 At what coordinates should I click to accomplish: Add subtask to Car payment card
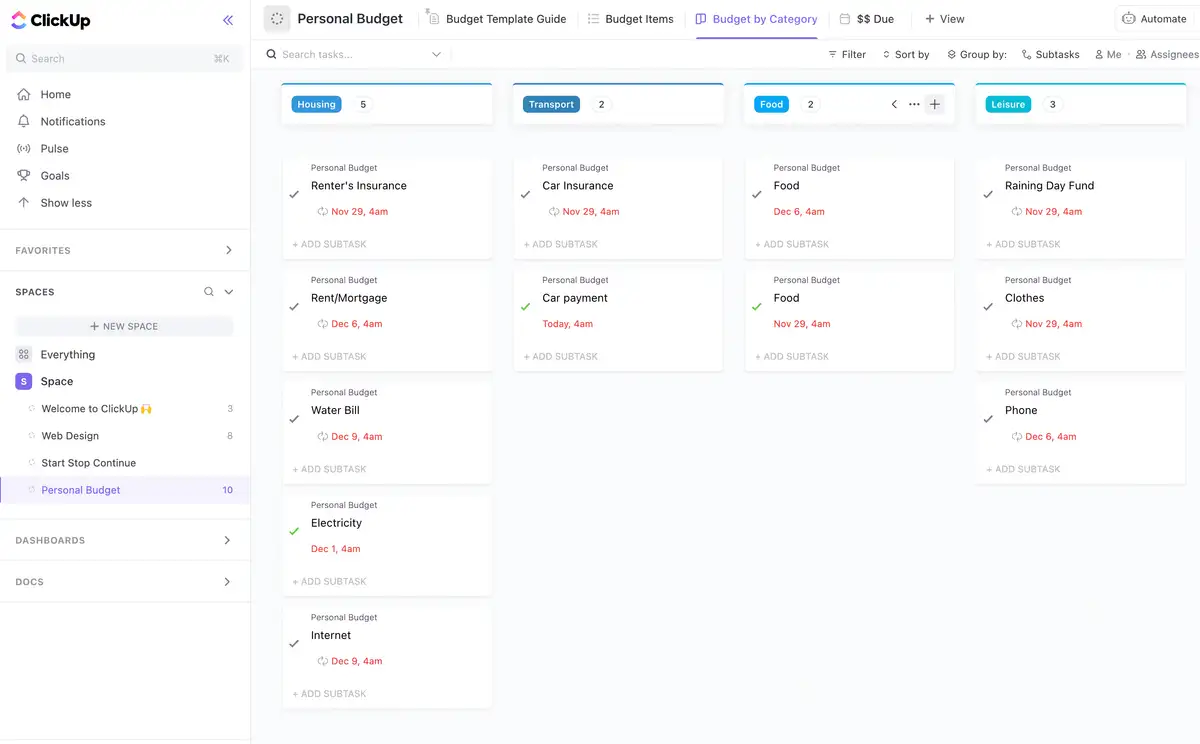pyautogui.click(x=560, y=357)
